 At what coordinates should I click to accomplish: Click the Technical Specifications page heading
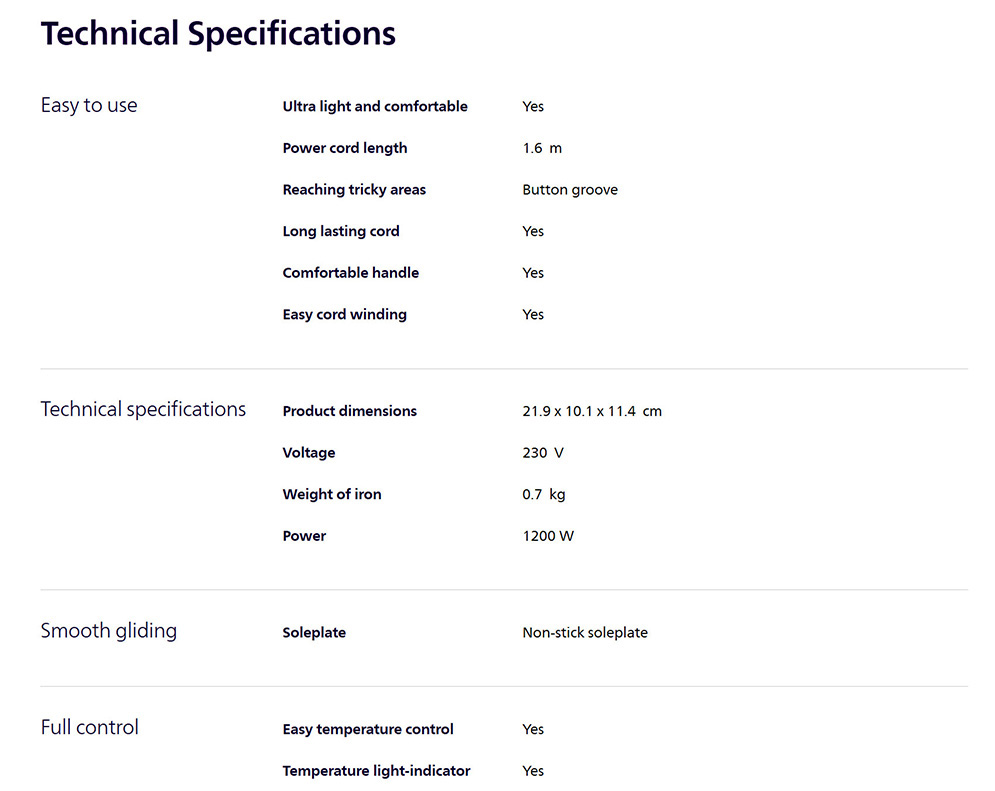point(218,34)
